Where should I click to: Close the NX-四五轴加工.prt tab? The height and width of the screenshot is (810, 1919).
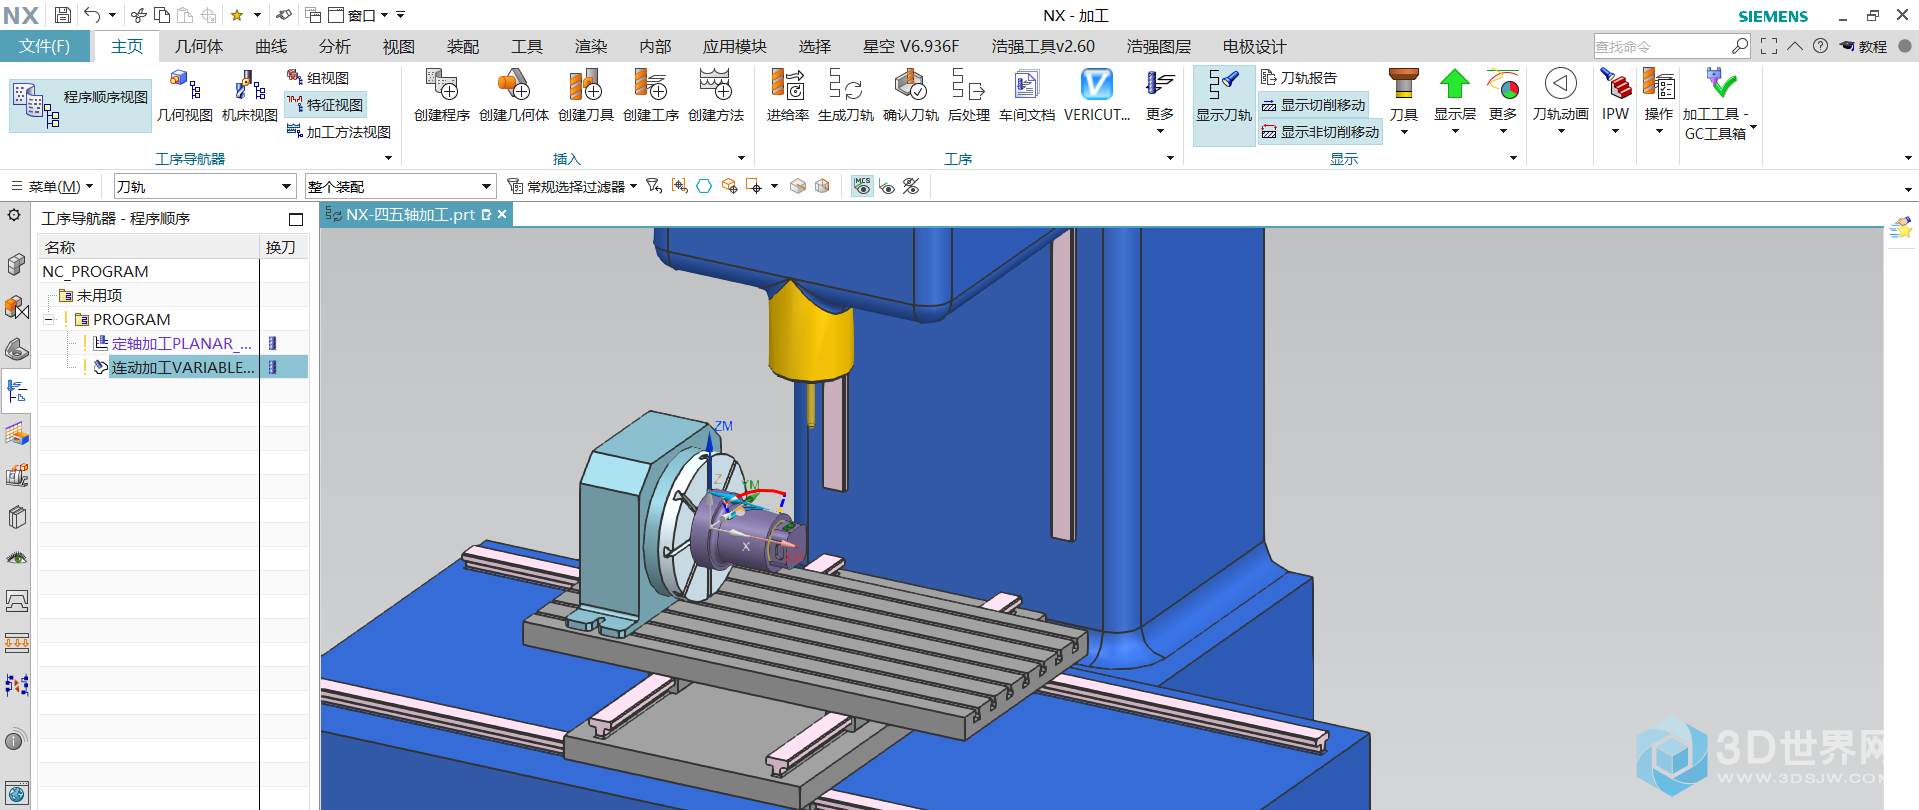pyautogui.click(x=502, y=214)
